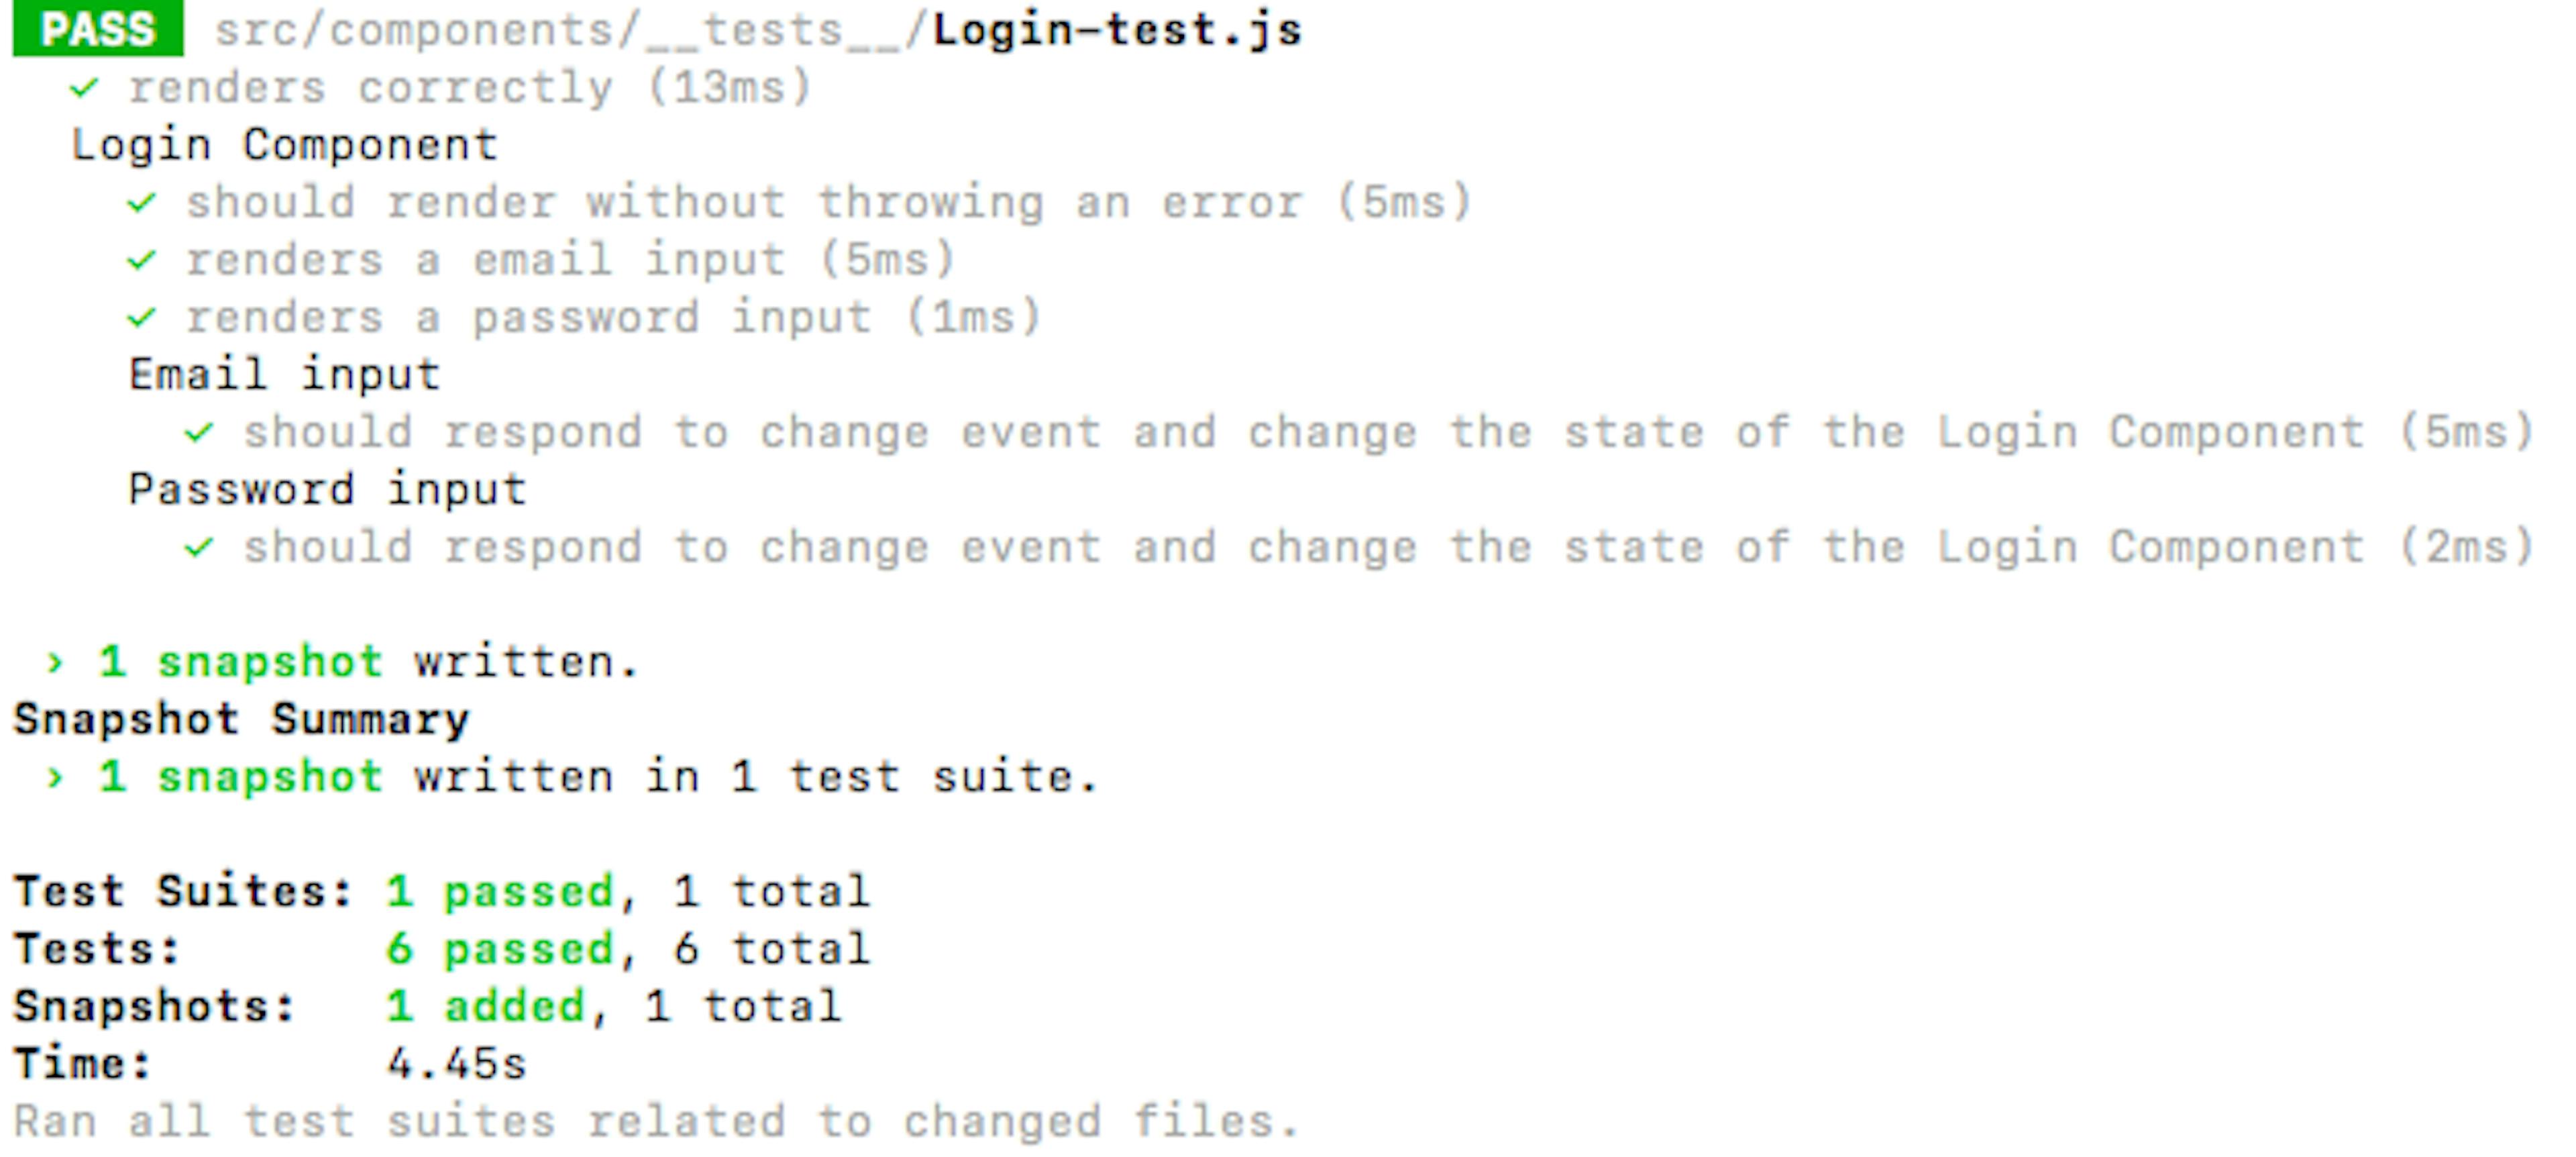The image size is (2576, 1157).
Task: Click "Ran all test suites related to changed files"
Action: [655, 1122]
